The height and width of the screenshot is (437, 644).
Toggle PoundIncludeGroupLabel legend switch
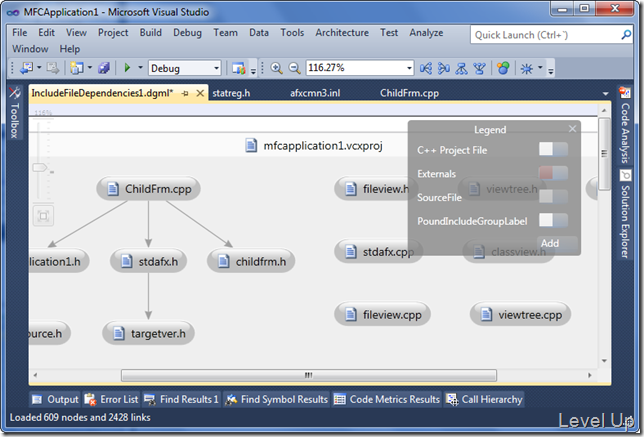click(553, 221)
